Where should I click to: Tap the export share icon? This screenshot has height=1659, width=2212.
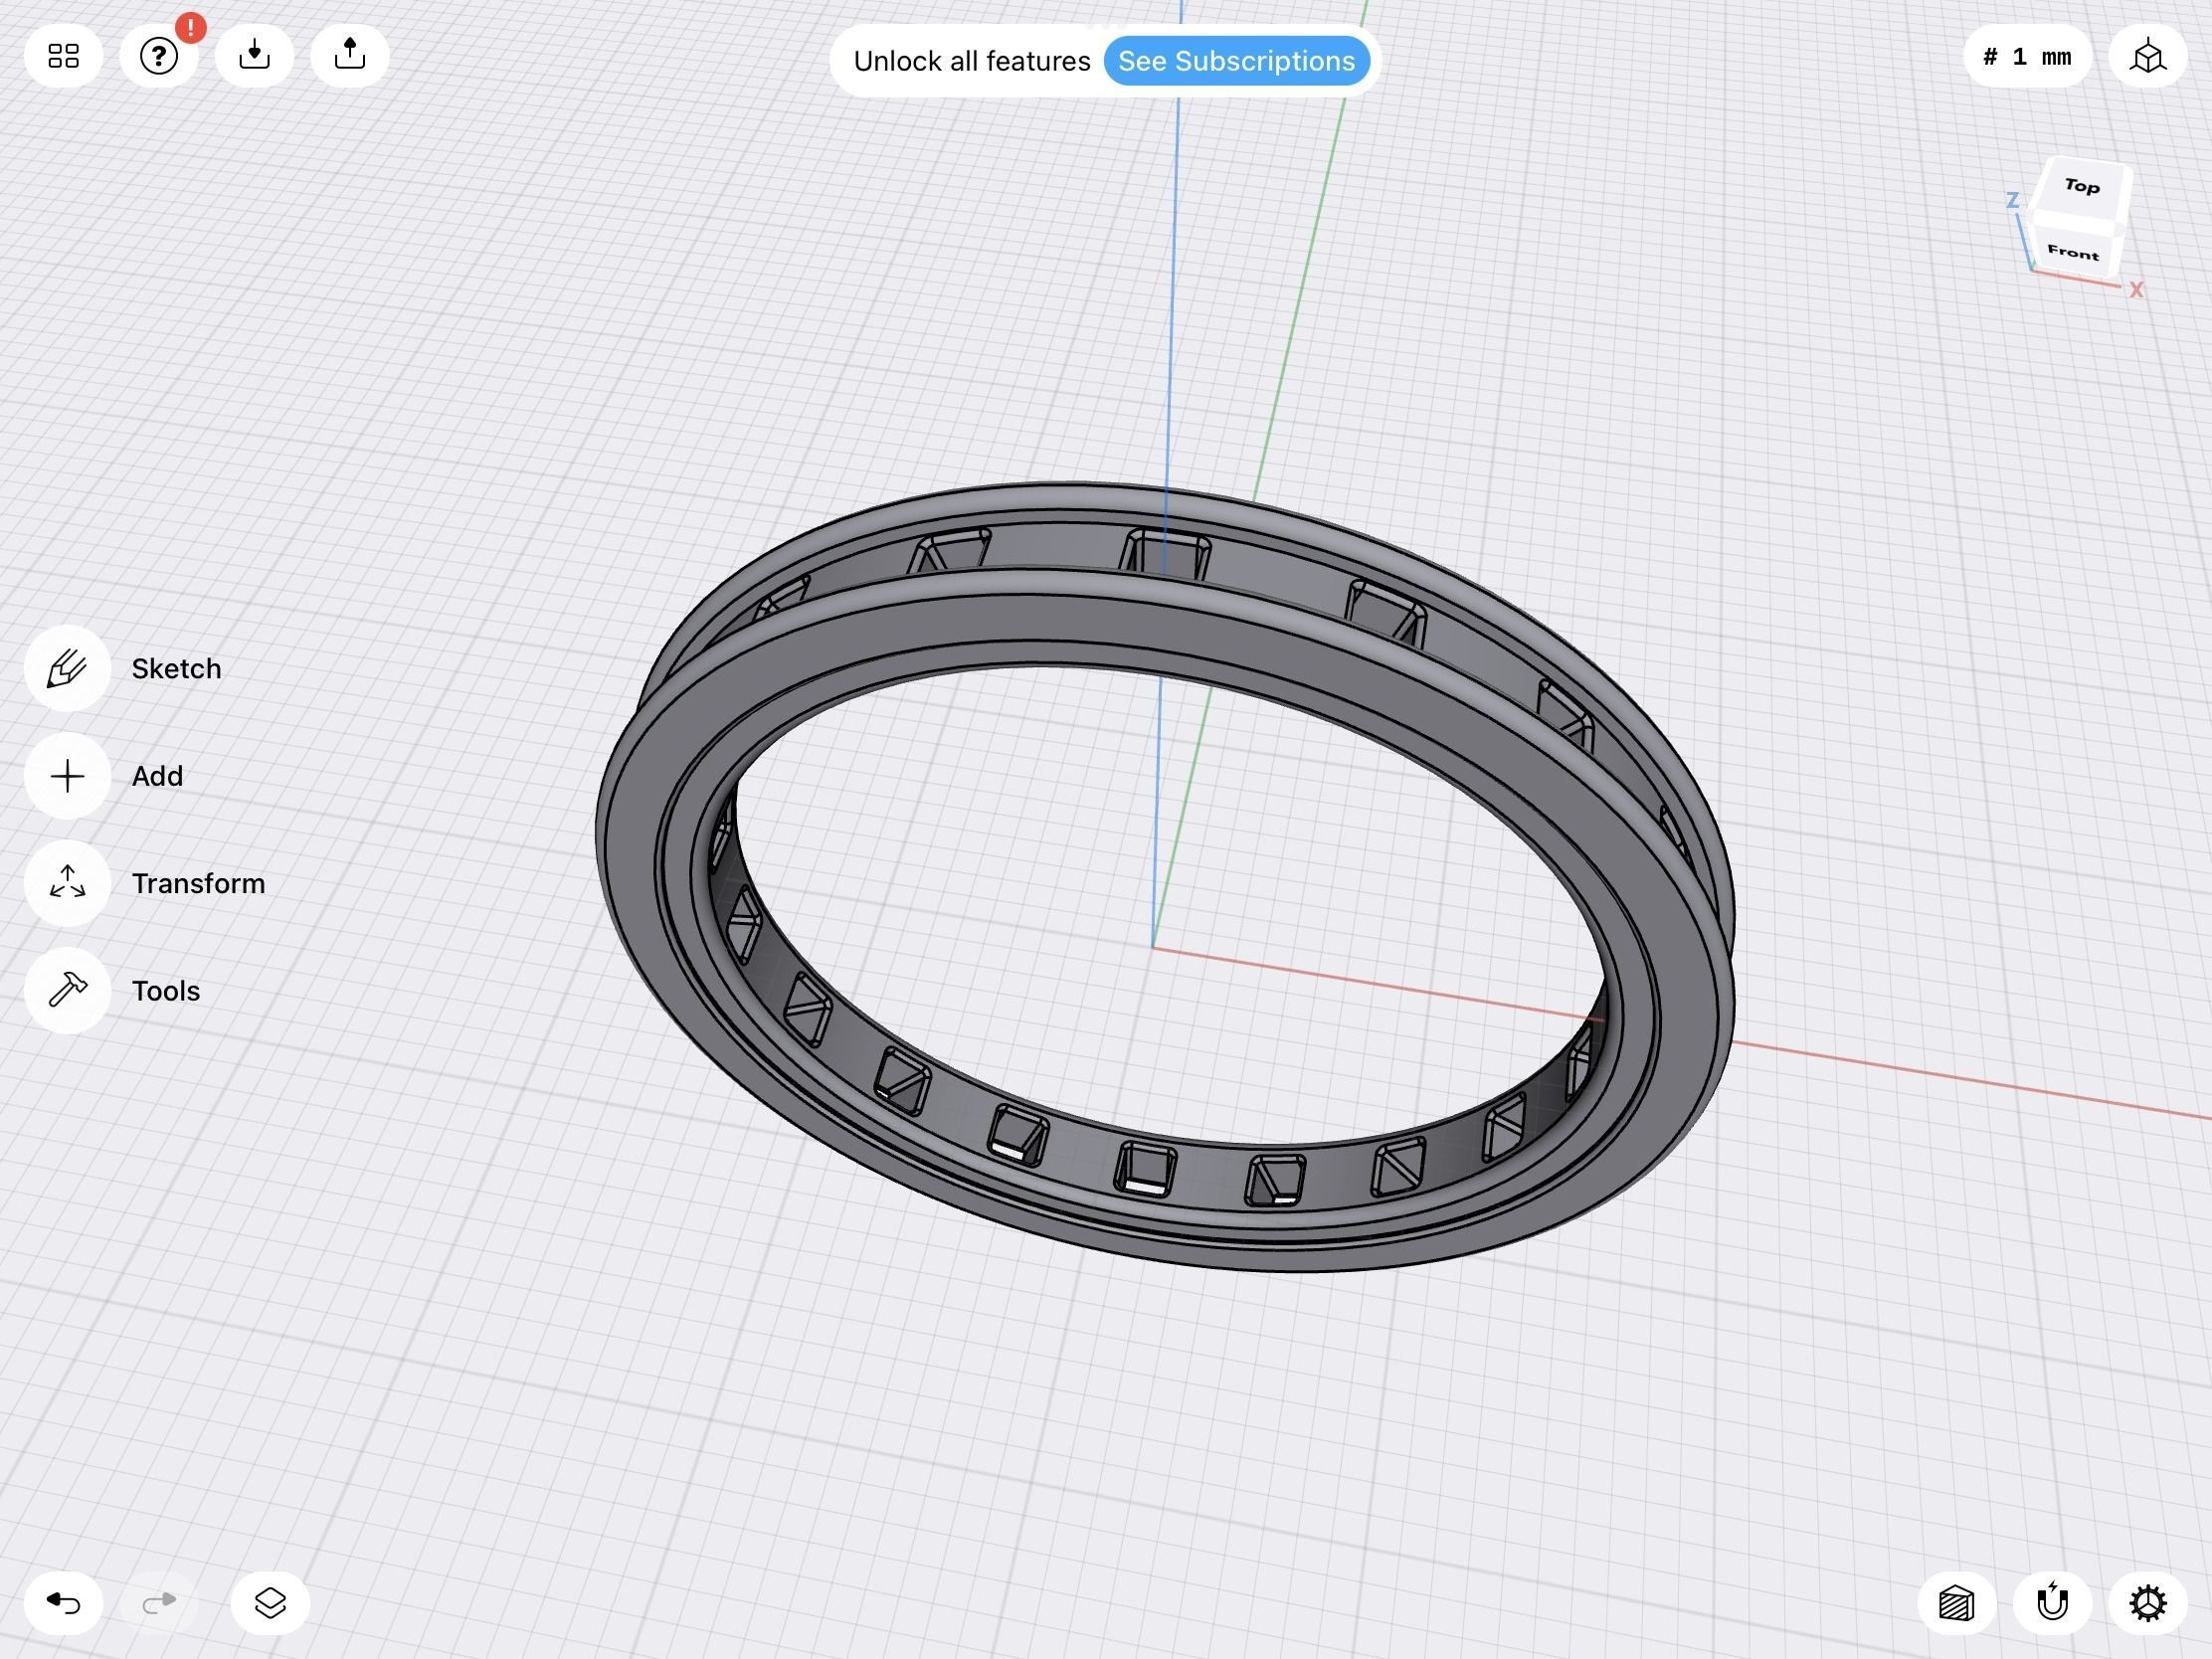[349, 55]
